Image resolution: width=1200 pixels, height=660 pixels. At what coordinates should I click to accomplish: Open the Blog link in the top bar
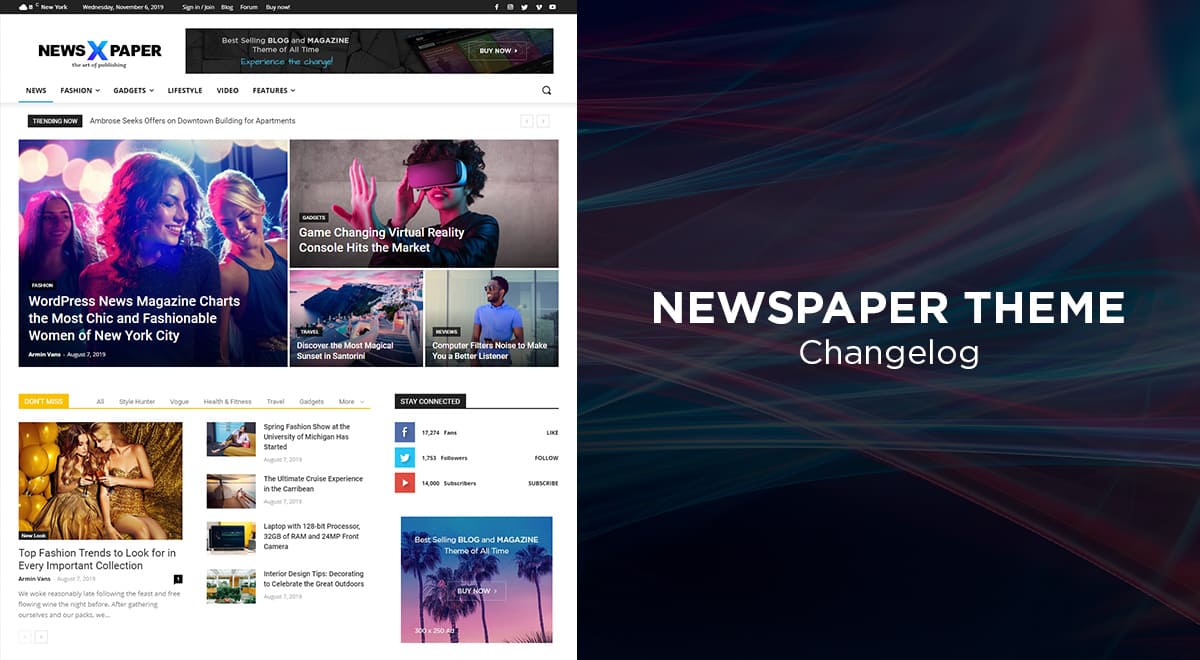pyautogui.click(x=227, y=7)
